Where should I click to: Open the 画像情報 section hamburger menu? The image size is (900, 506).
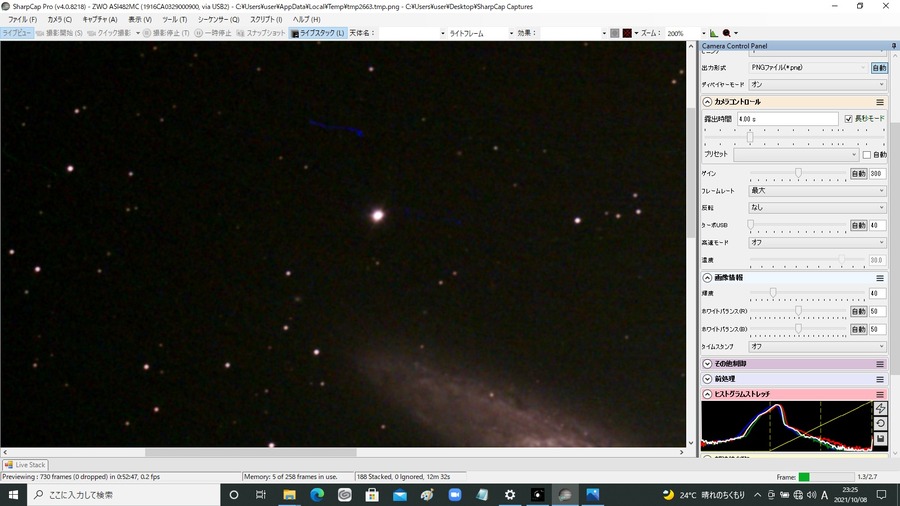pyautogui.click(x=879, y=278)
